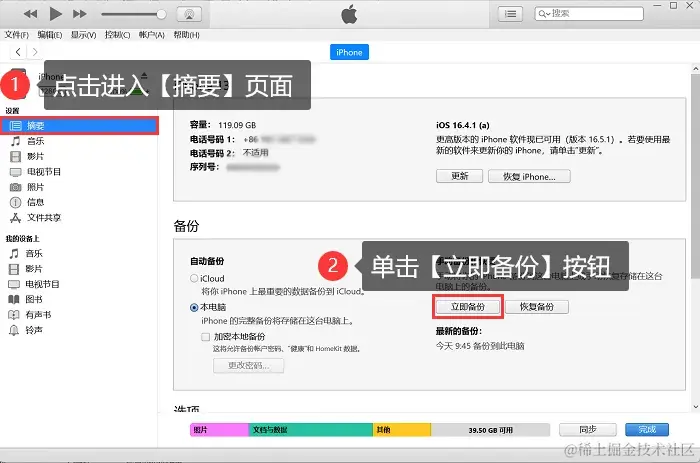Click the 更改密码... button

coord(248,365)
